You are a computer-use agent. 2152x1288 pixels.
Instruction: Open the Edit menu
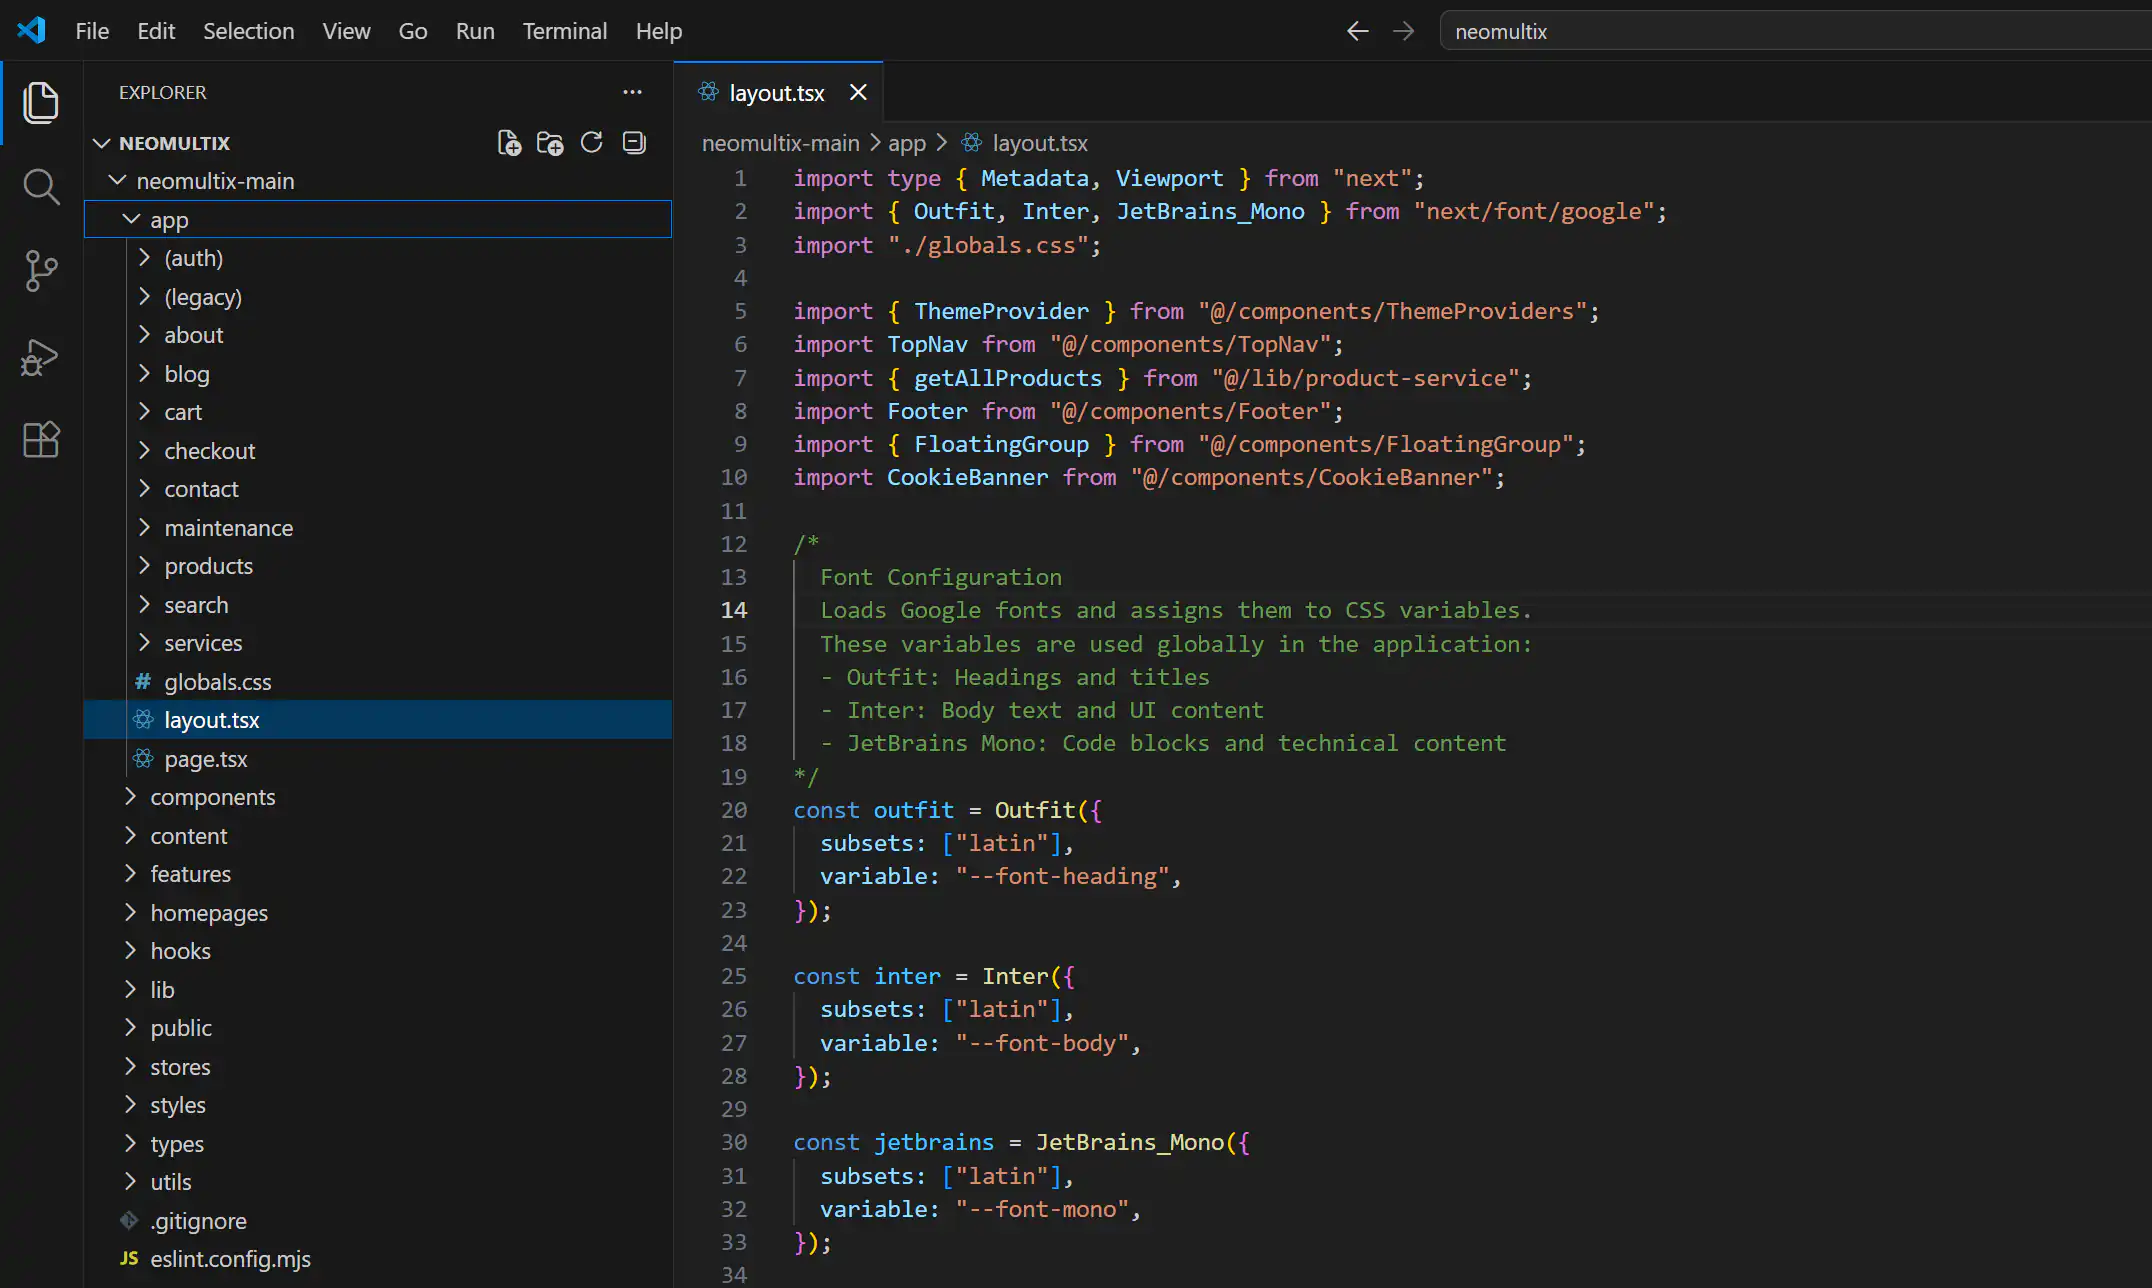(x=156, y=31)
